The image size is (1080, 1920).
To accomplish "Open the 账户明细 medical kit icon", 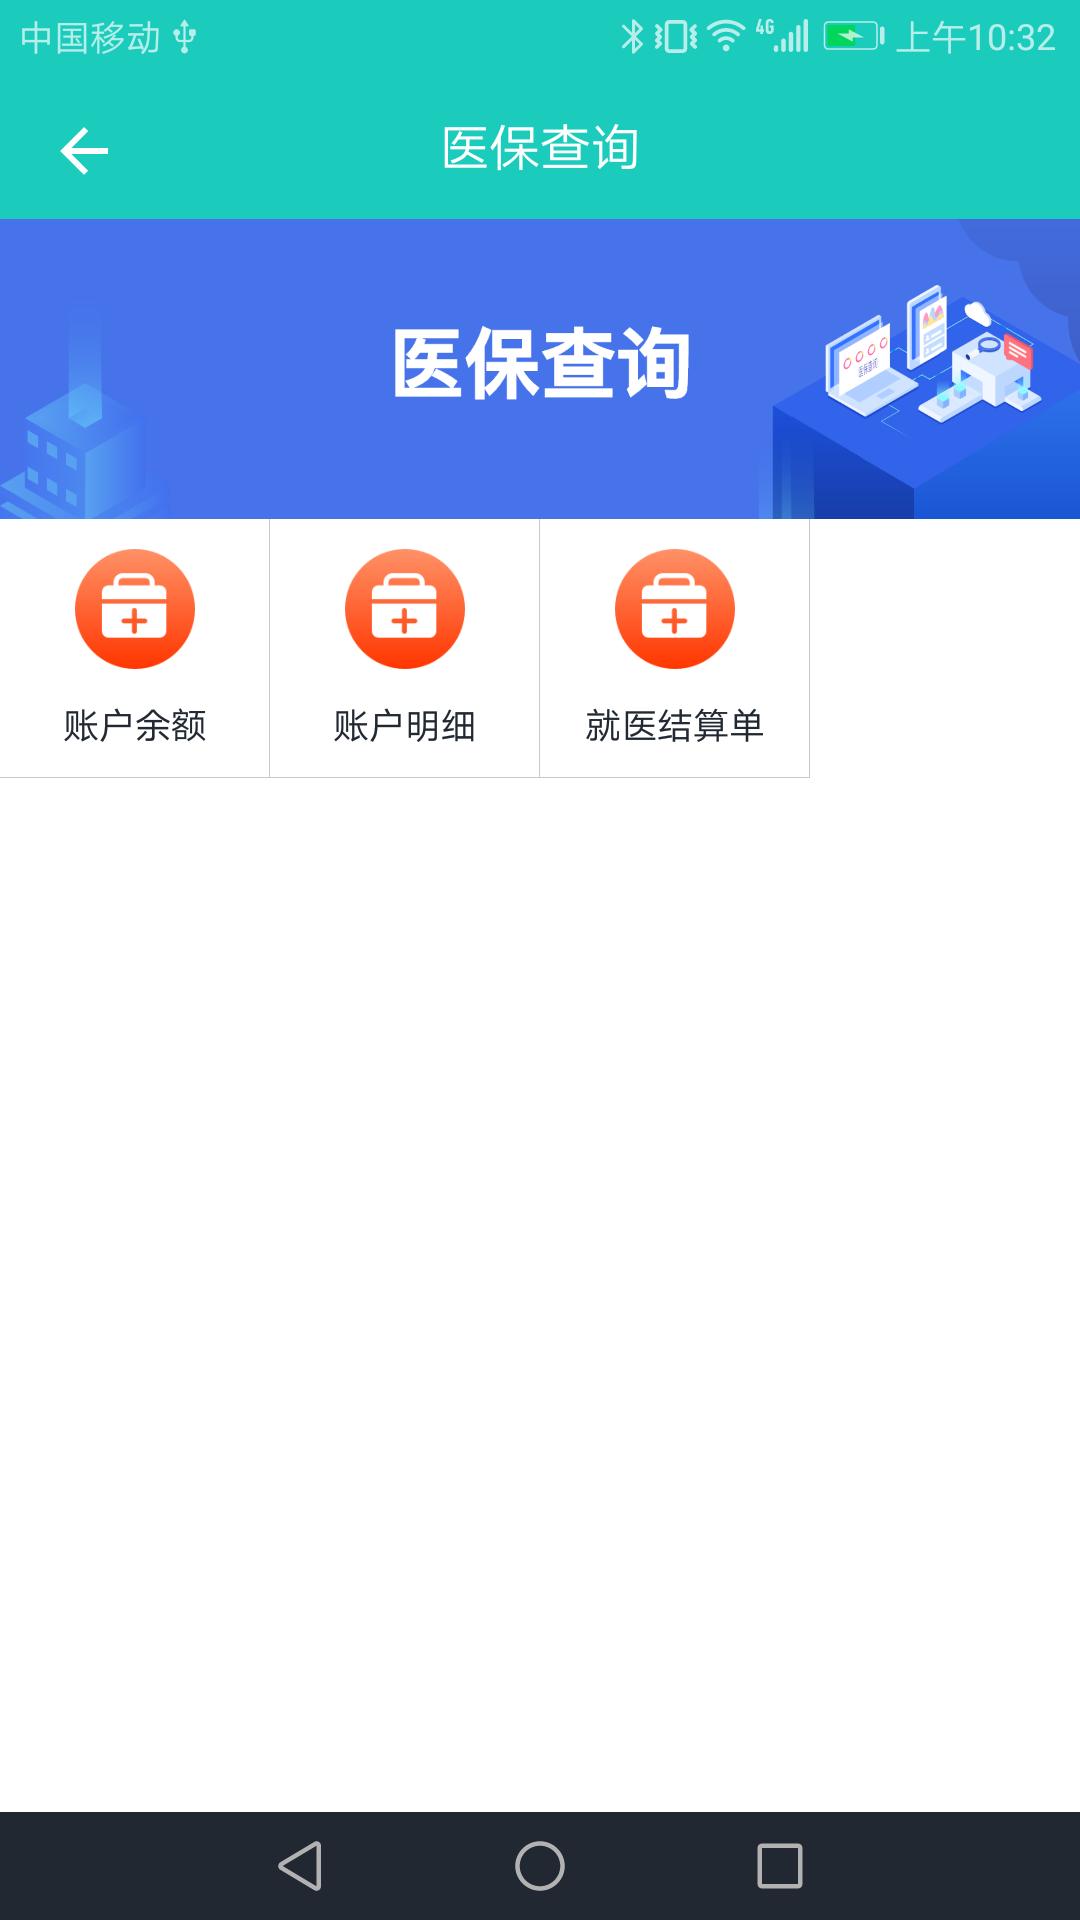I will 405,609.
